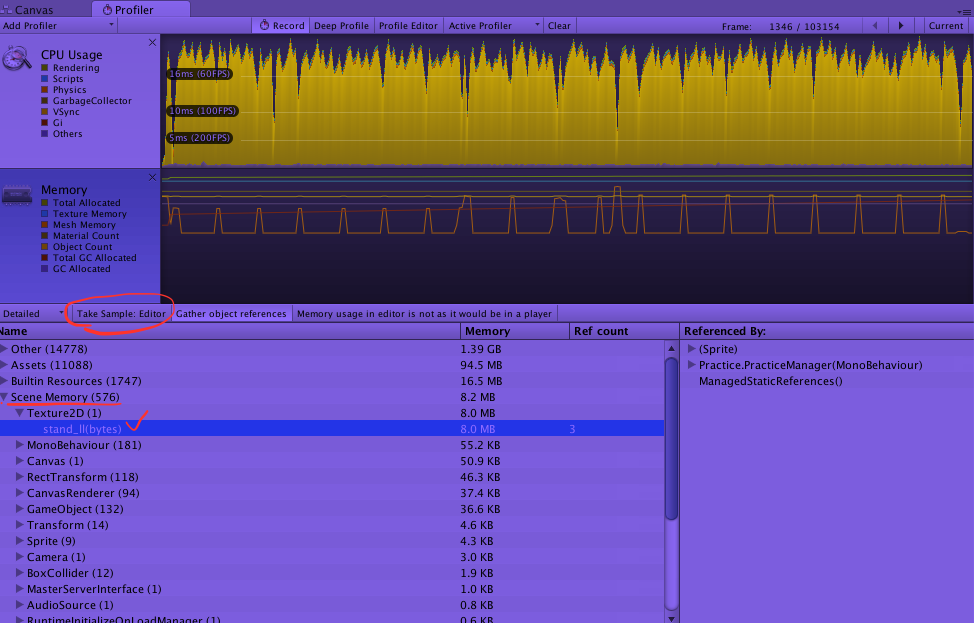This screenshot has width=976, height=623.
Task: Expand the Assets (11088) row
Action: coord(4,365)
